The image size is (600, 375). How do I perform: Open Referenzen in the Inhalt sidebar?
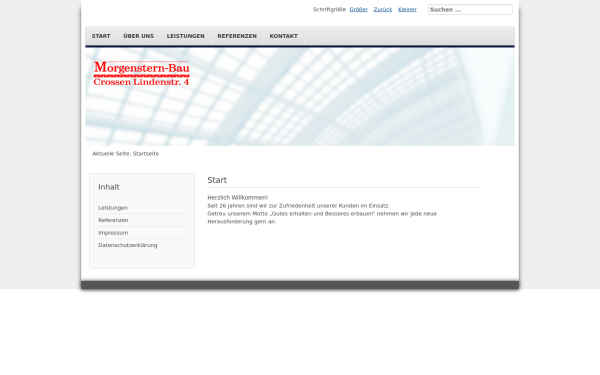coord(113,220)
